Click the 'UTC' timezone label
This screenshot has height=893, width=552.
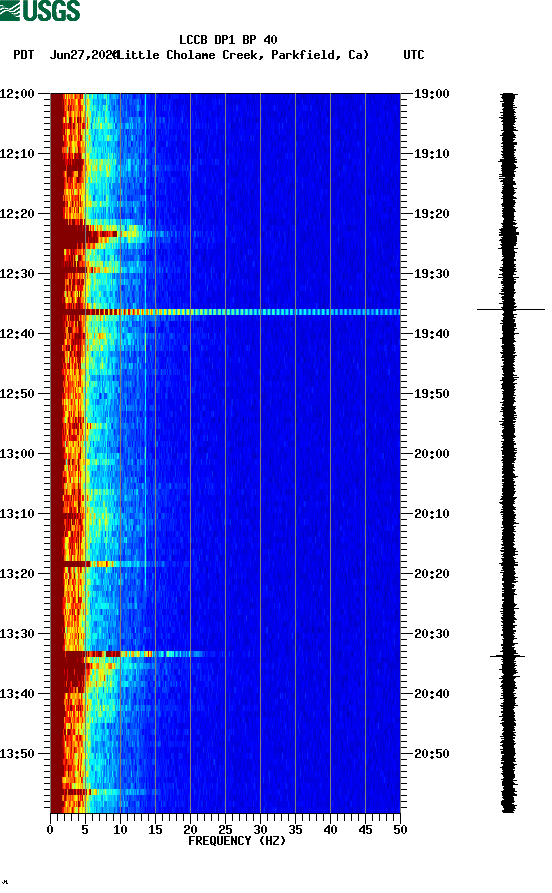pyautogui.click(x=414, y=55)
